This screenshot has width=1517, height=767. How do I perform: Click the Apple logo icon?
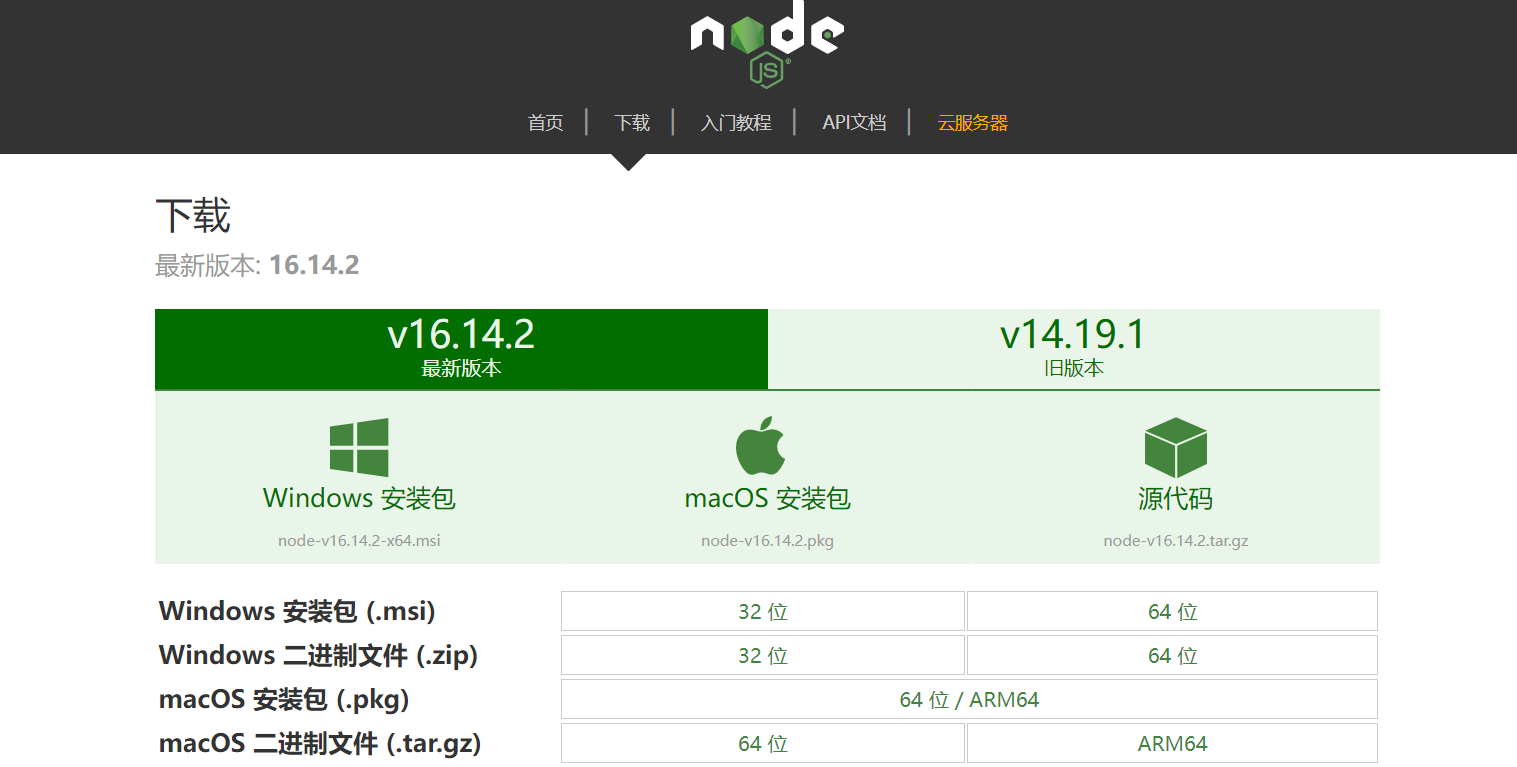(x=761, y=446)
